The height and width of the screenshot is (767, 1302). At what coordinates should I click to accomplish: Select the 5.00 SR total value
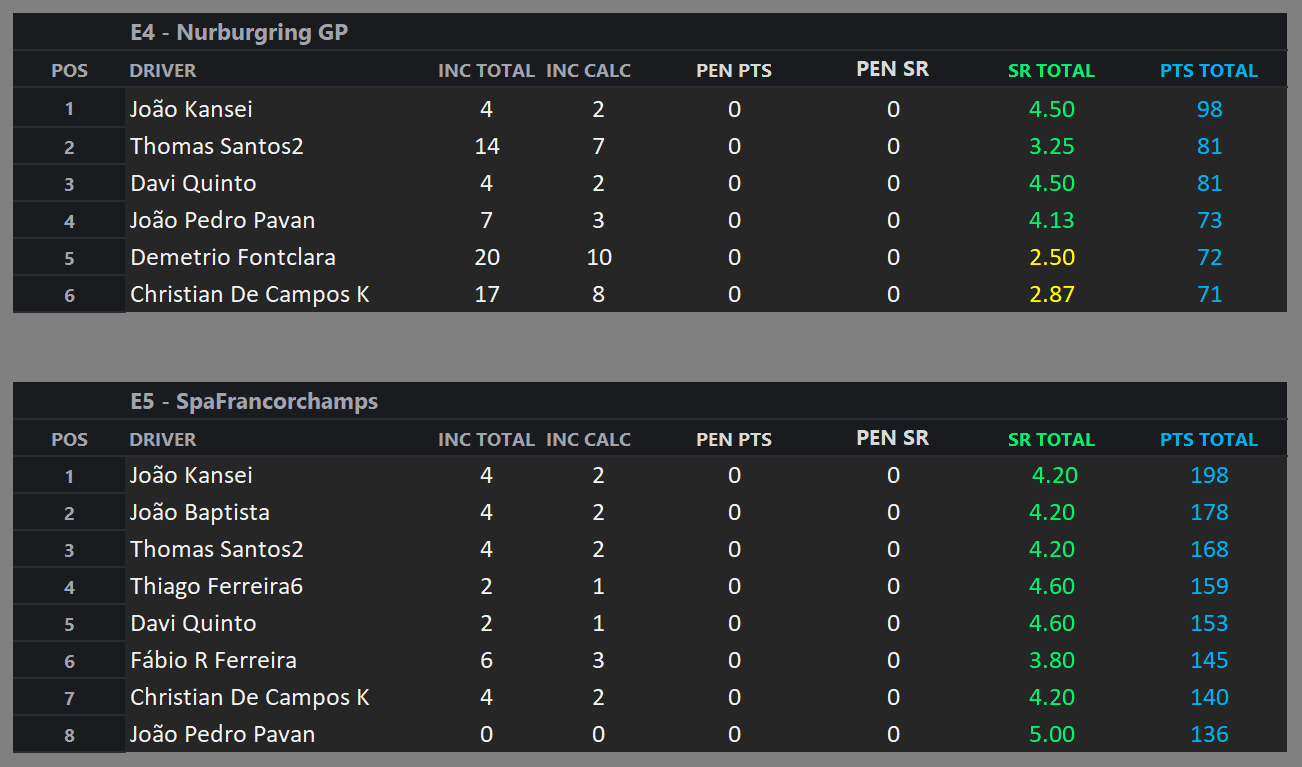click(1052, 734)
